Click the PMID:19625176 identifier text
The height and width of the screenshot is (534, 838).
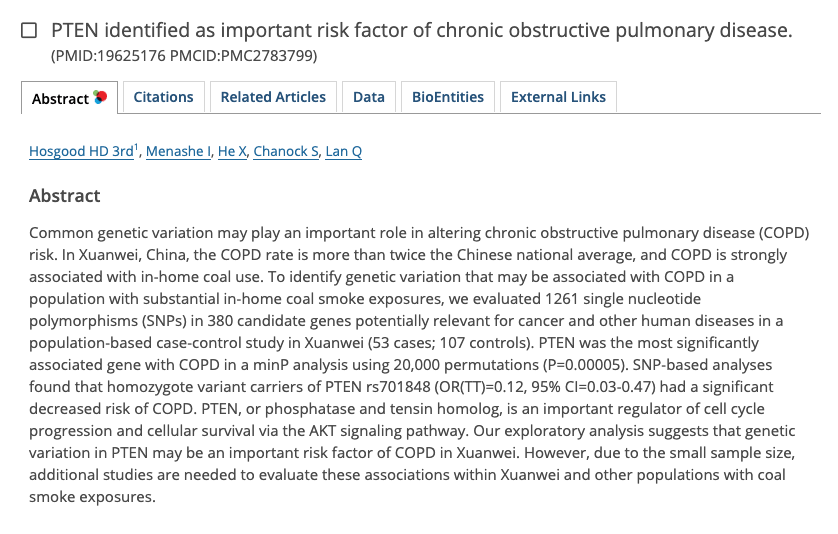[109, 56]
